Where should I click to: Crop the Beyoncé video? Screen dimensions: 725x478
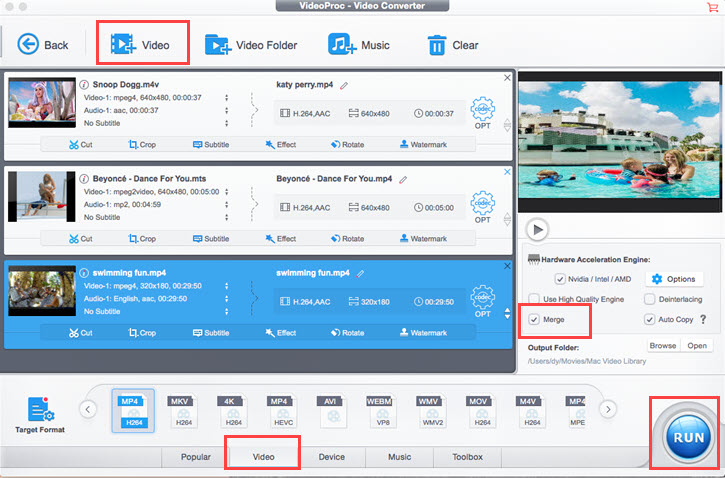[142, 239]
